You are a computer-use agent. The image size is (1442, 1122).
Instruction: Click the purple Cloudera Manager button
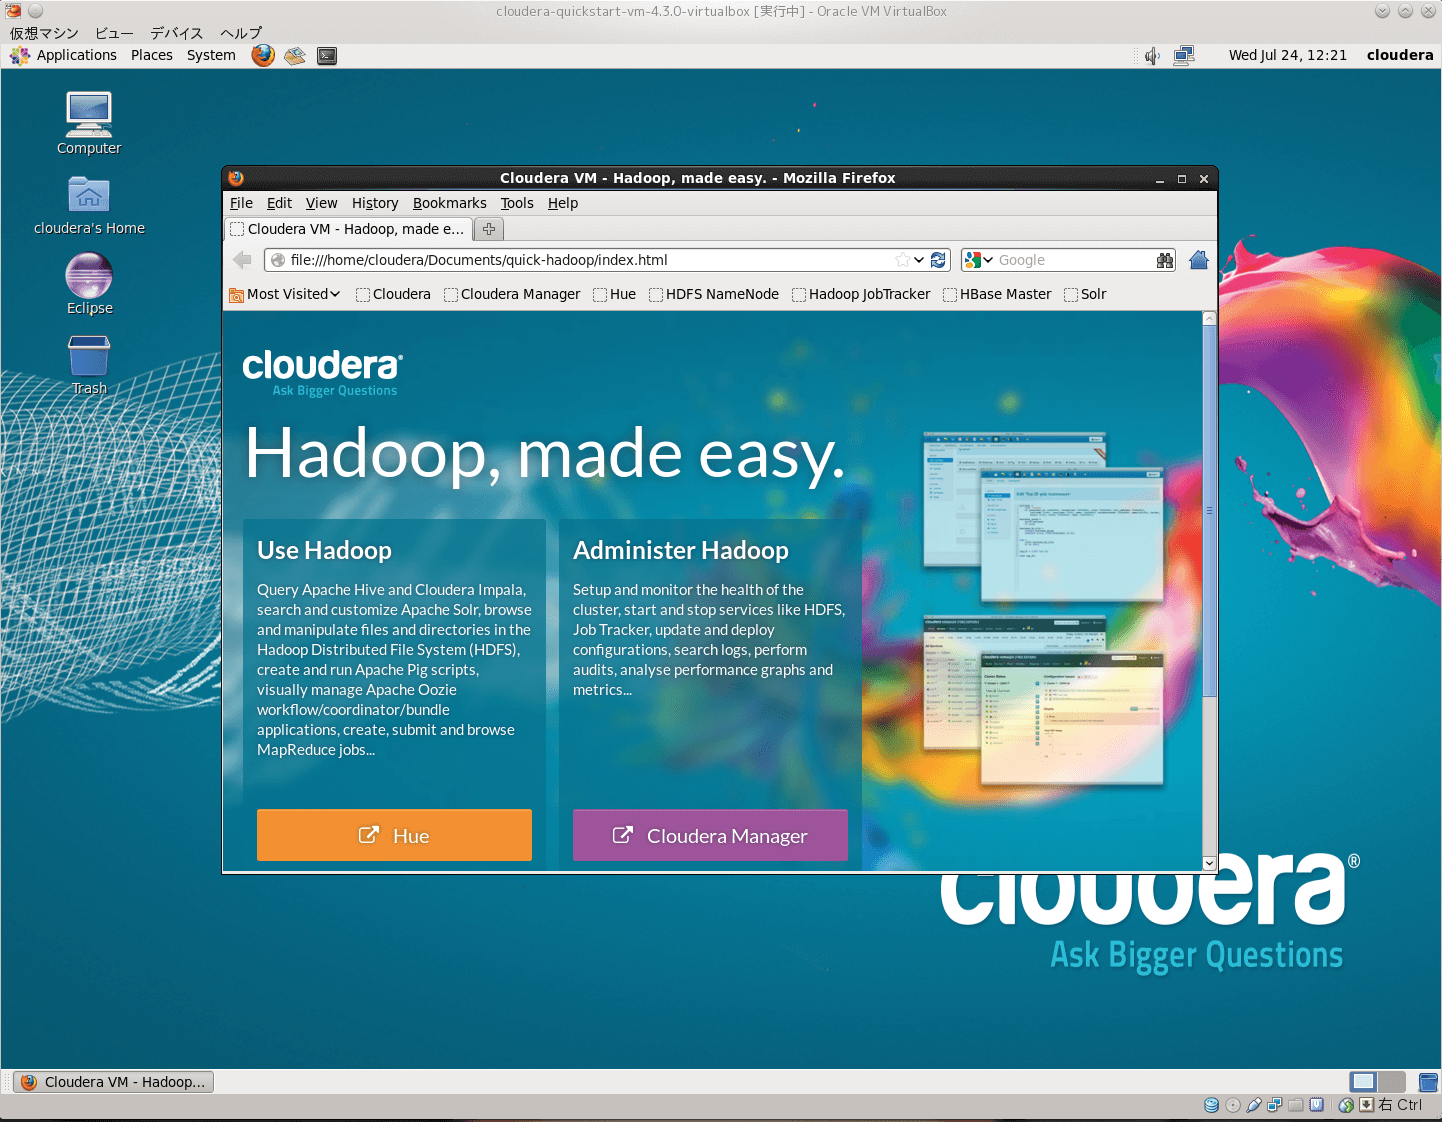(710, 835)
